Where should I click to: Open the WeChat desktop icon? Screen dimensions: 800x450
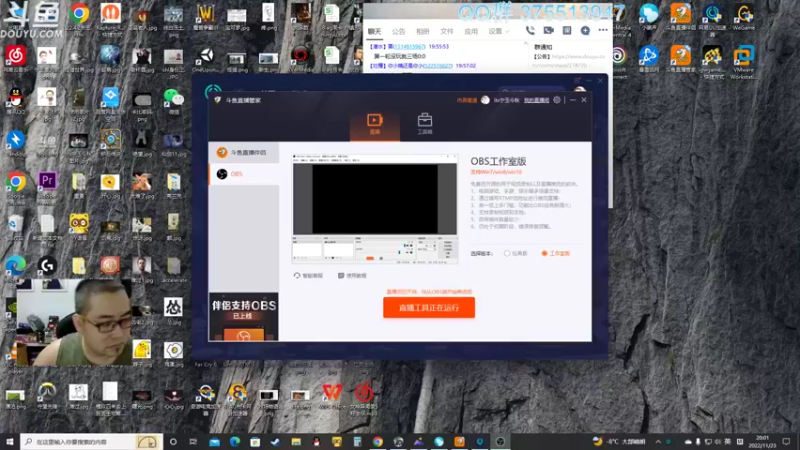coord(173,99)
